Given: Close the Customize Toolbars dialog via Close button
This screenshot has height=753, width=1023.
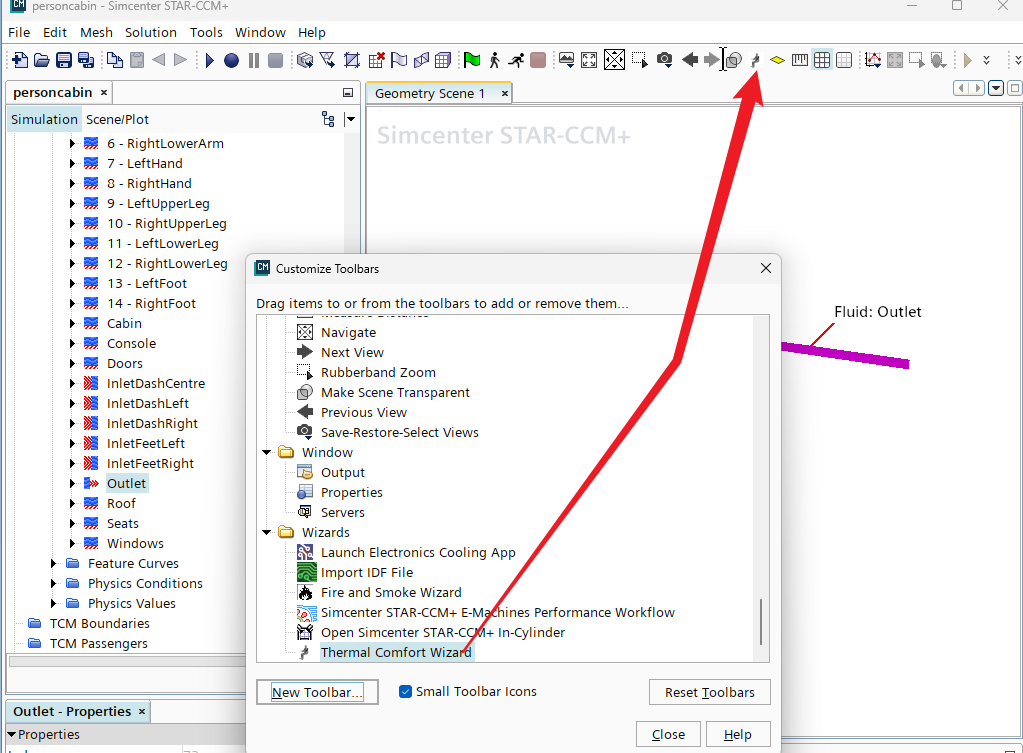Looking at the screenshot, I should pyautogui.click(x=668, y=735).
